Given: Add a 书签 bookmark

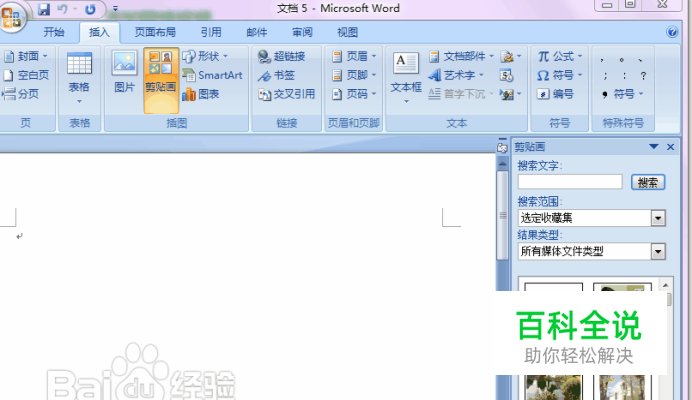Looking at the screenshot, I should (x=276, y=75).
